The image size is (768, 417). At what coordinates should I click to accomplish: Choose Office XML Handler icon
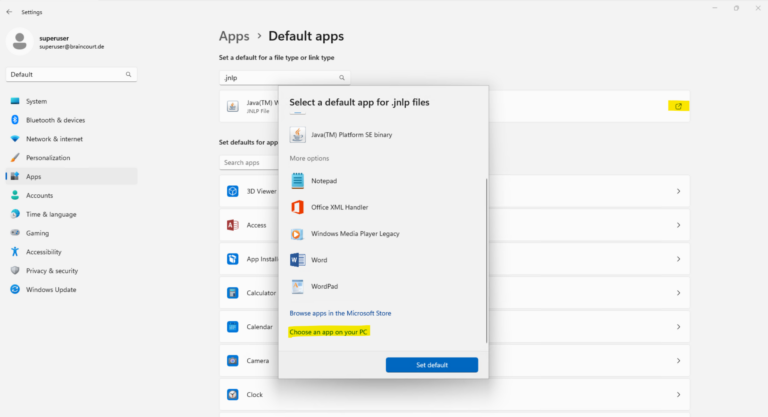click(297, 207)
